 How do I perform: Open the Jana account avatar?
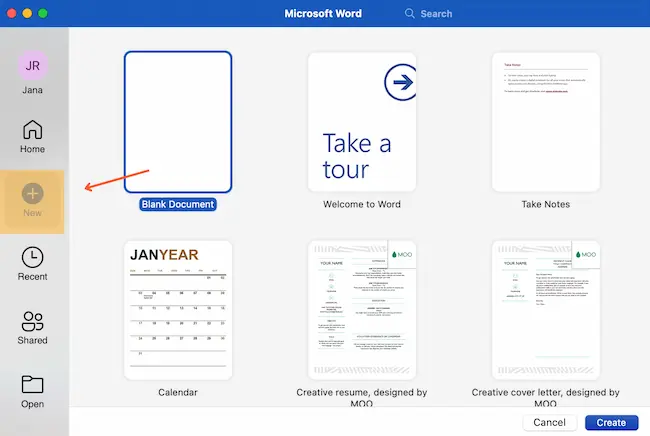click(32, 65)
